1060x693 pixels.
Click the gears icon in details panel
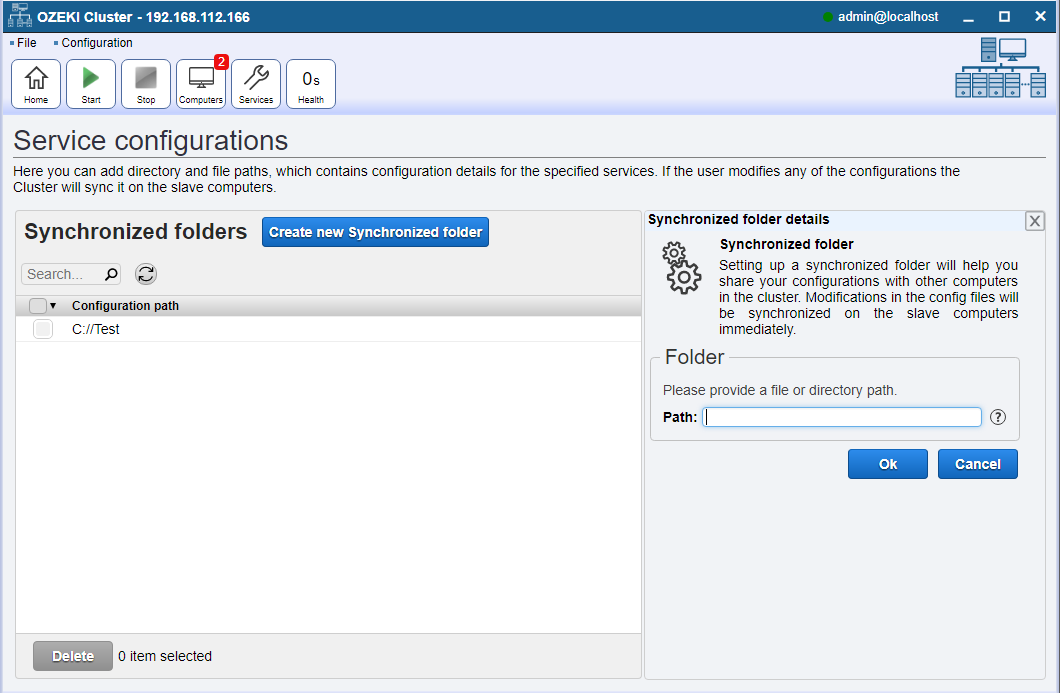pyautogui.click(x=681, y=268)
